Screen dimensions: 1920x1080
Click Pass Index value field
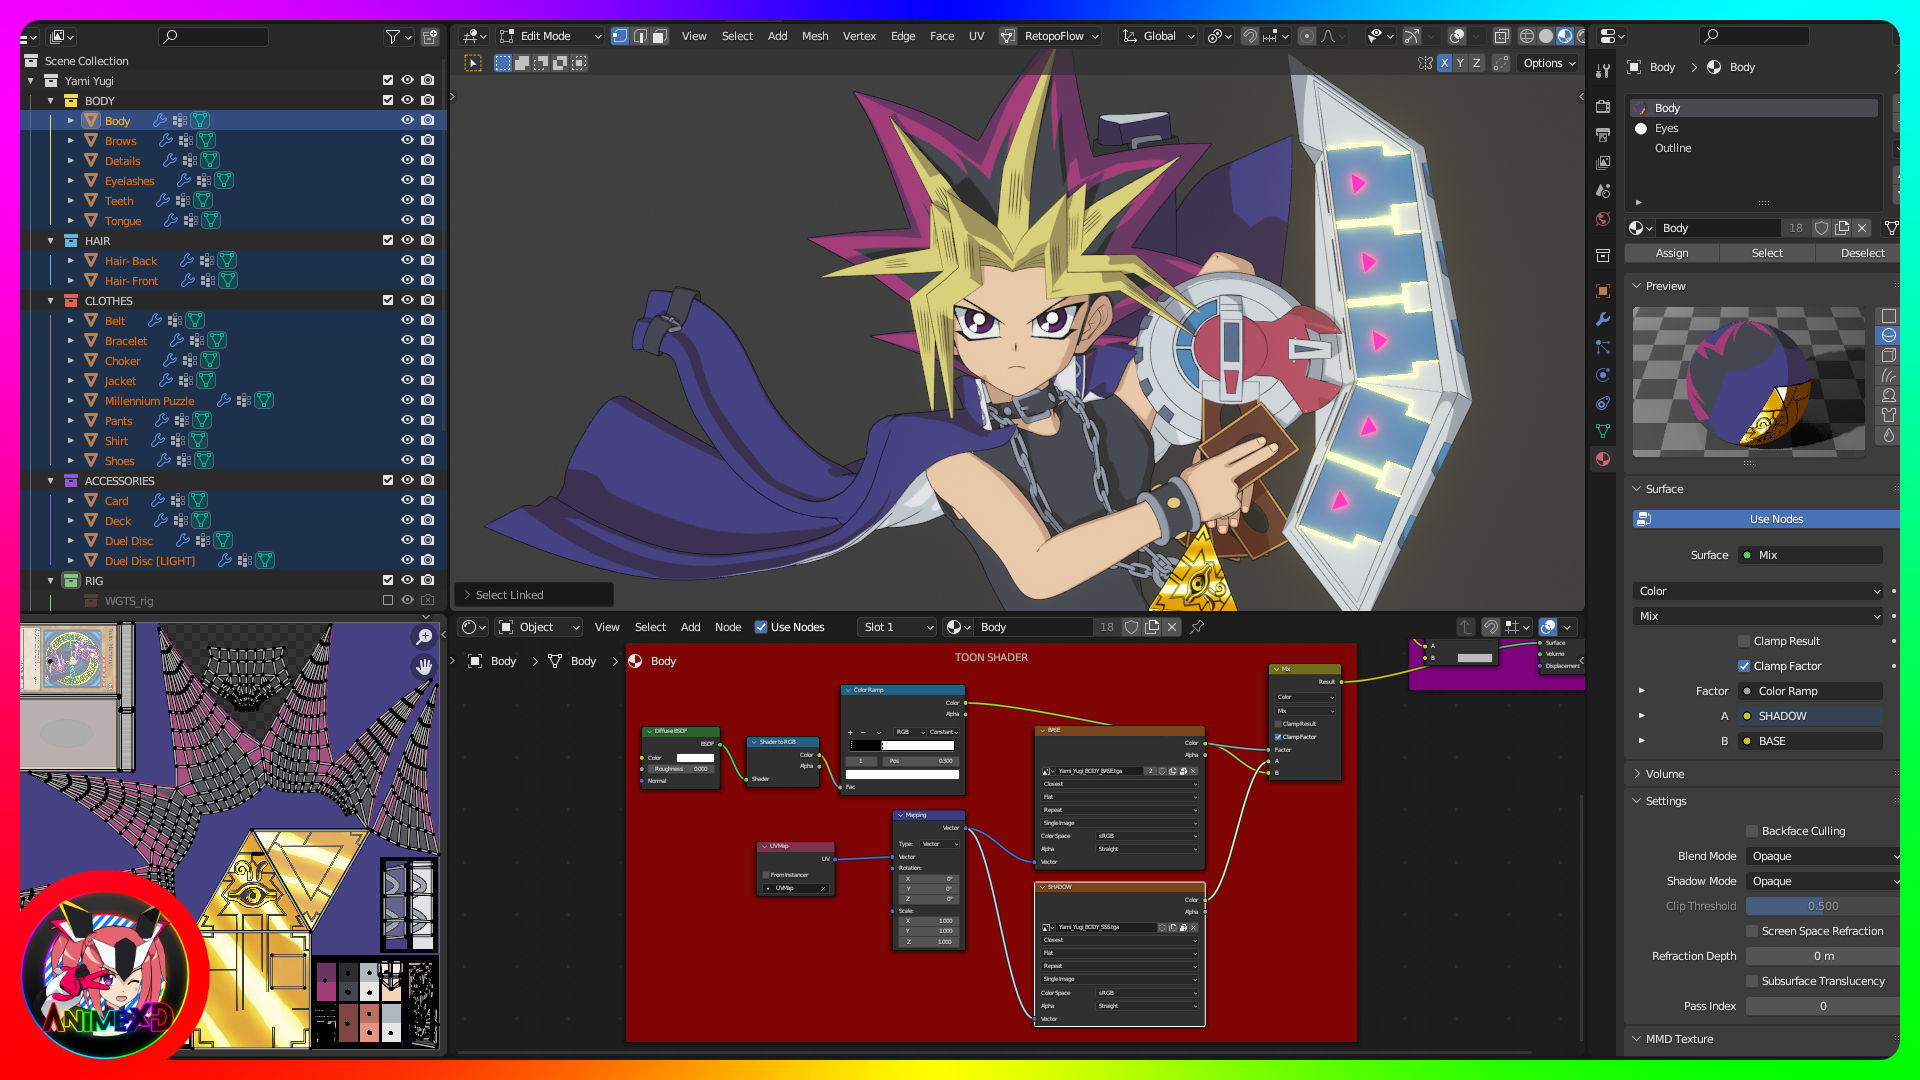(x=1822, y=1006)
